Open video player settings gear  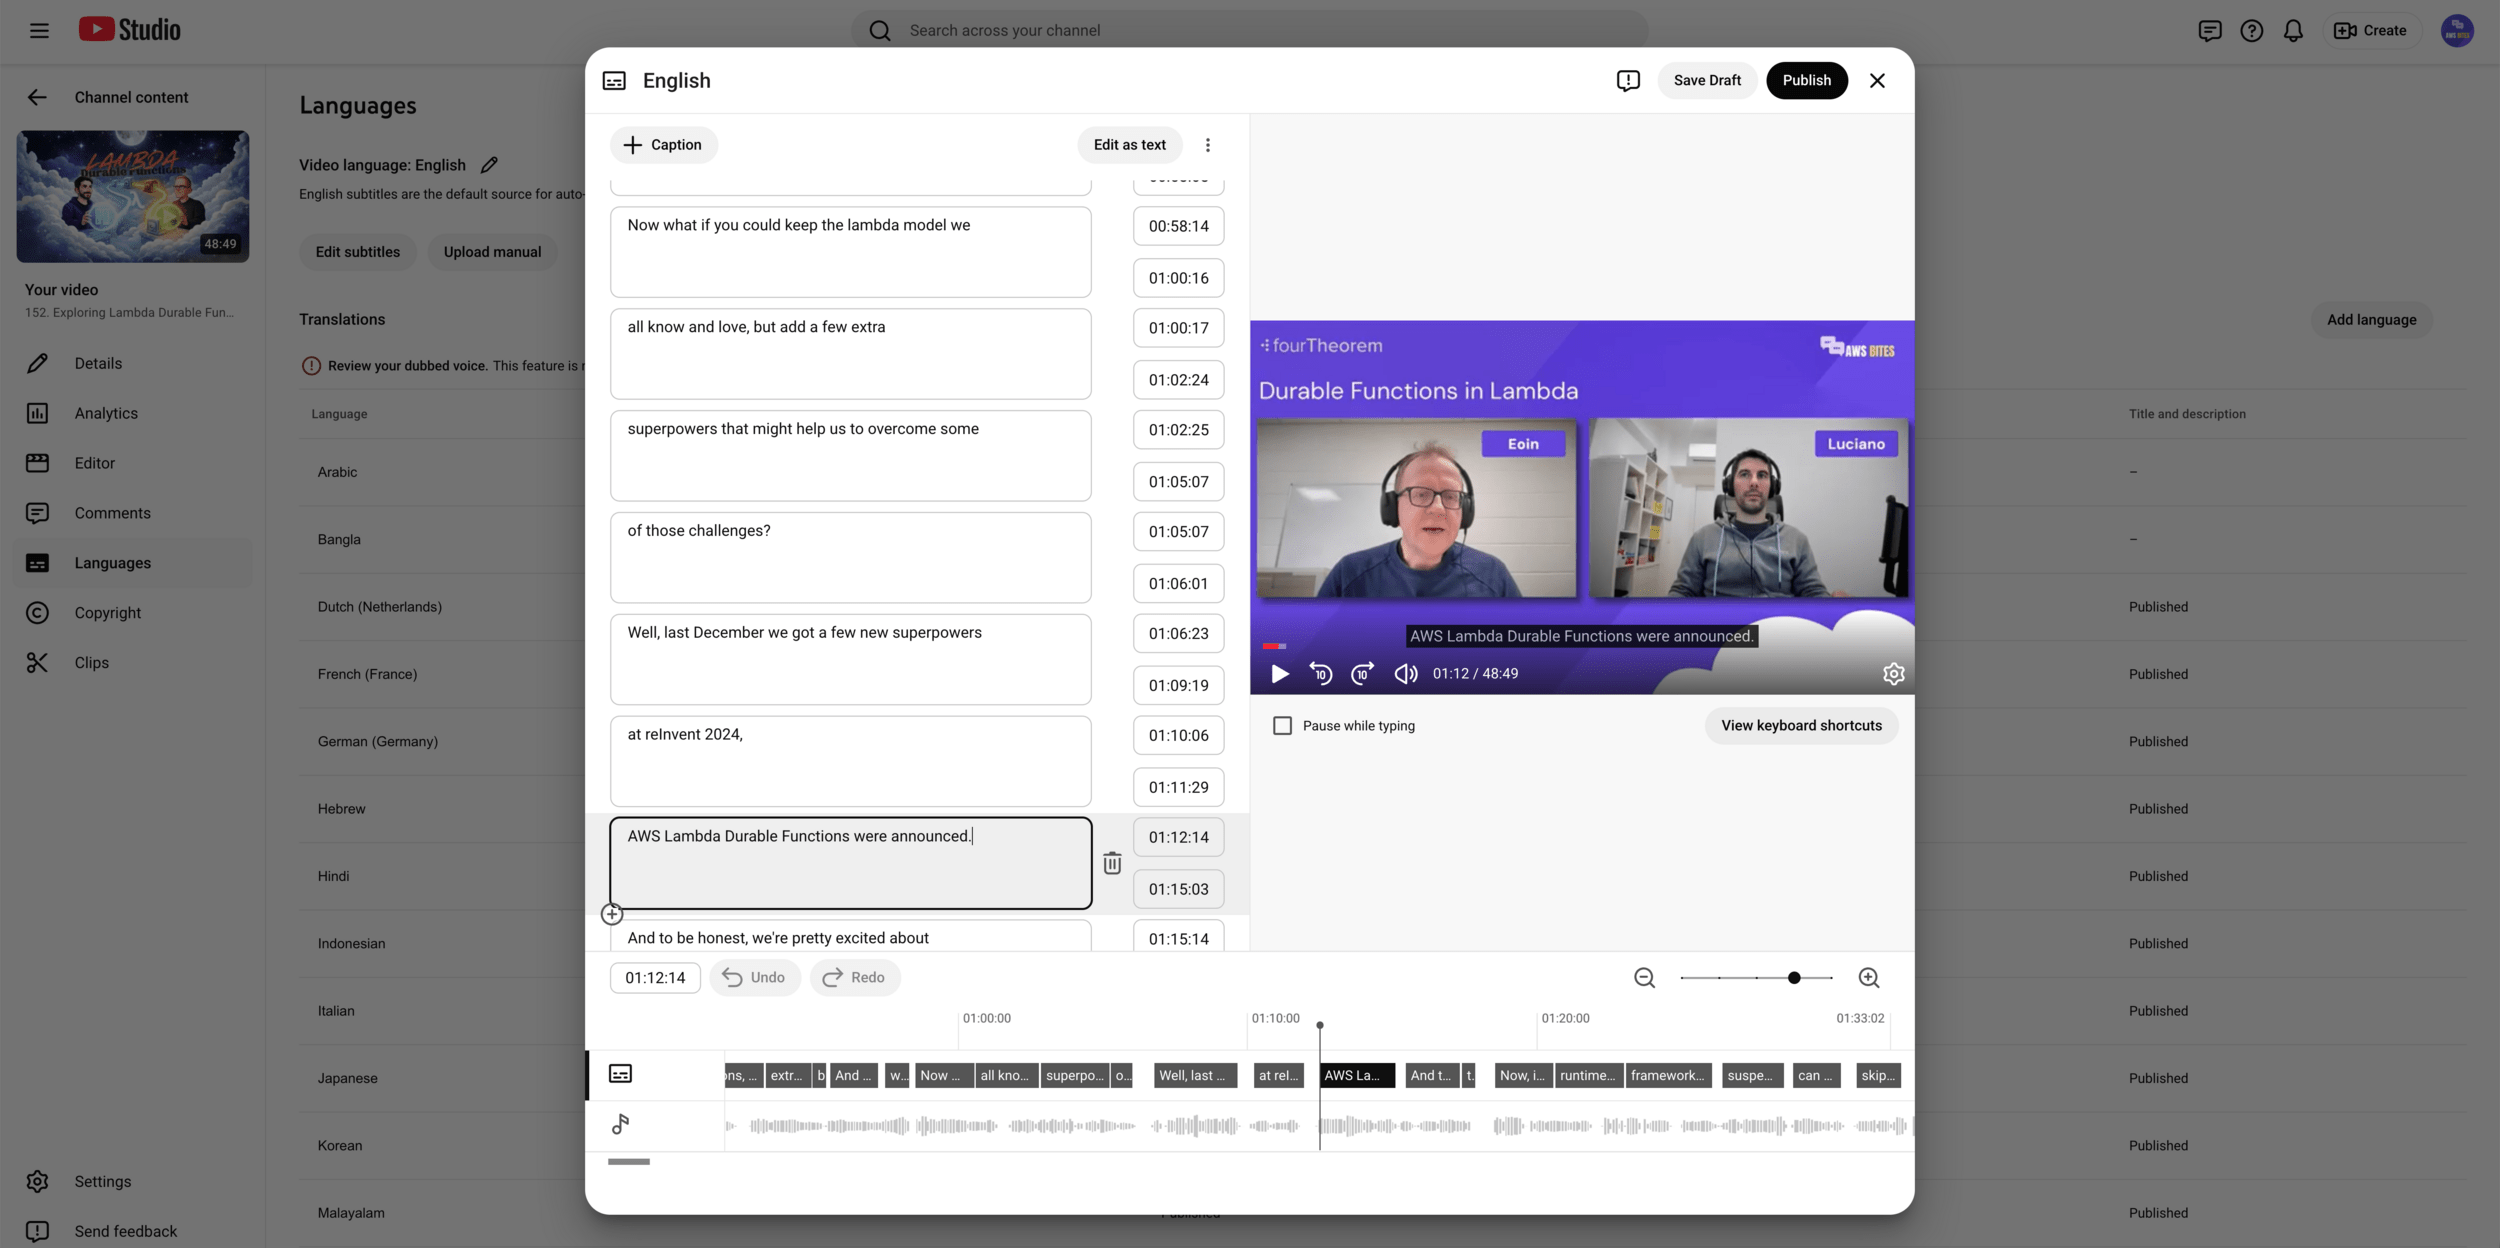coord(1893,674)
